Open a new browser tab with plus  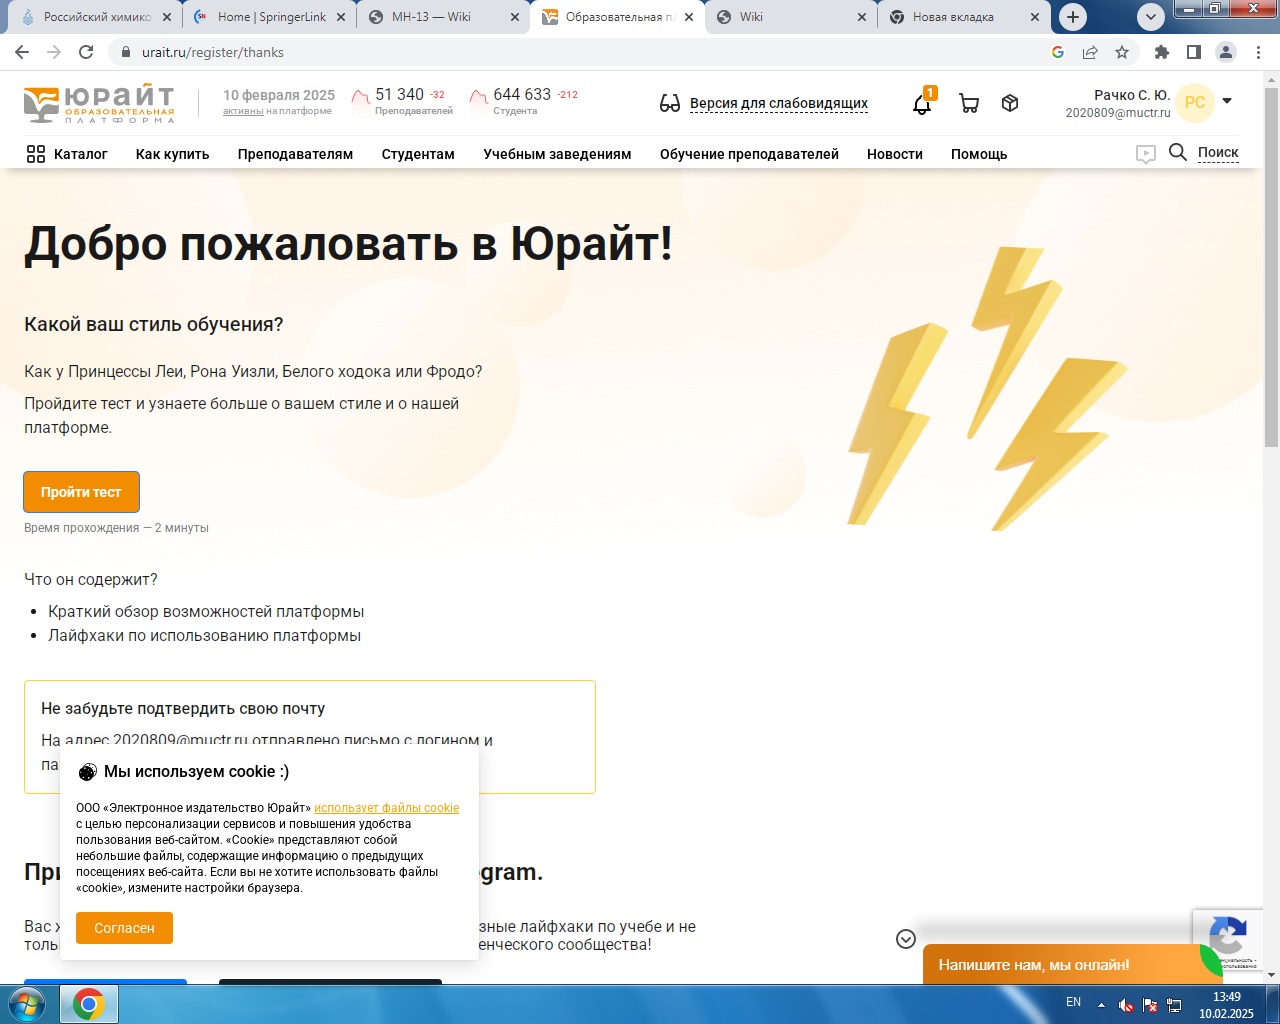1073,17
